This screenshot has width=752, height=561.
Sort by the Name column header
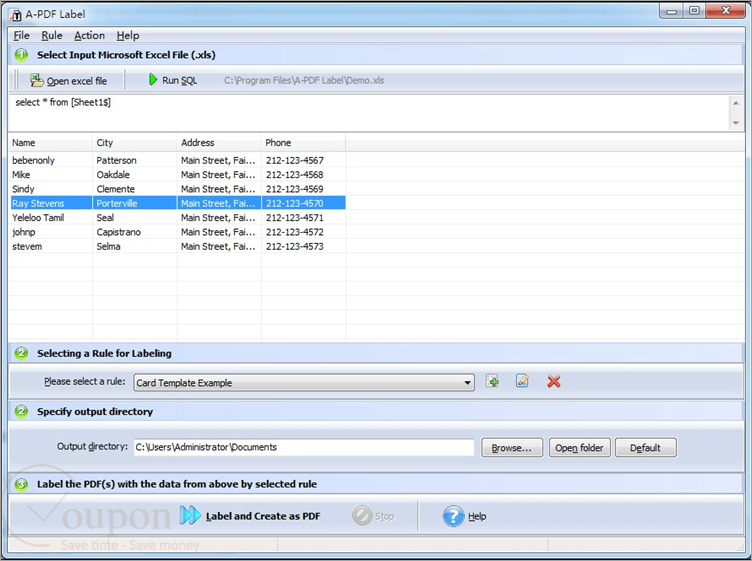pyautogui.click(x=50, y=143)
